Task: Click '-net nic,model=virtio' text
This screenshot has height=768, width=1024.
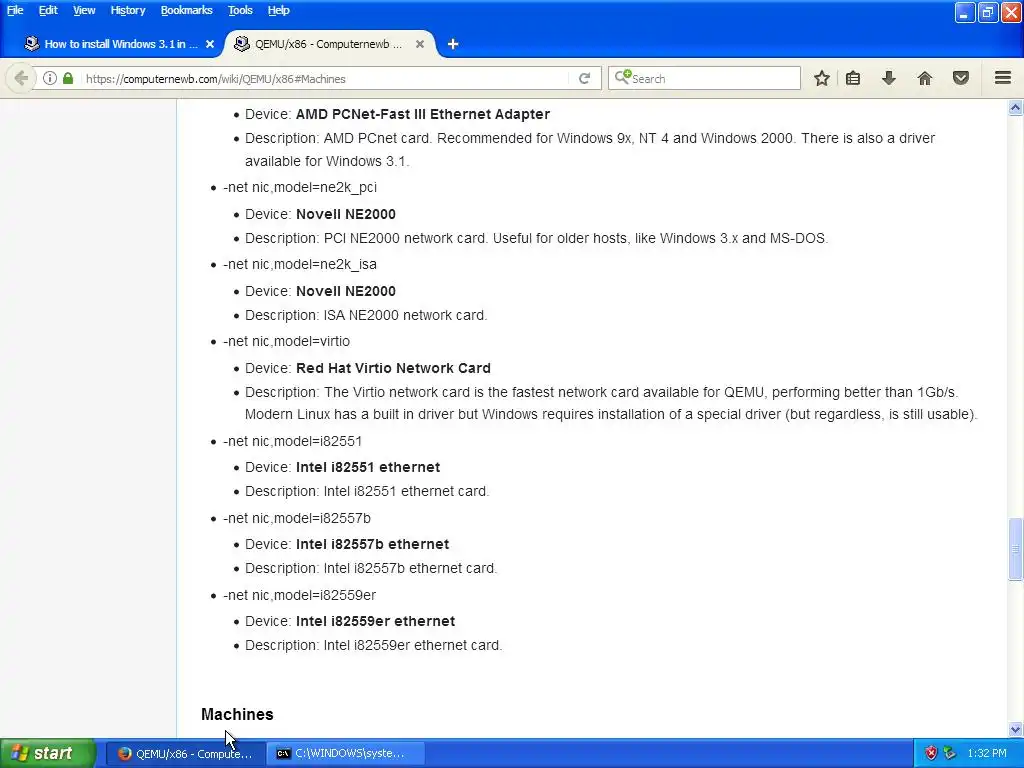Action: click(x=286, y=342)
